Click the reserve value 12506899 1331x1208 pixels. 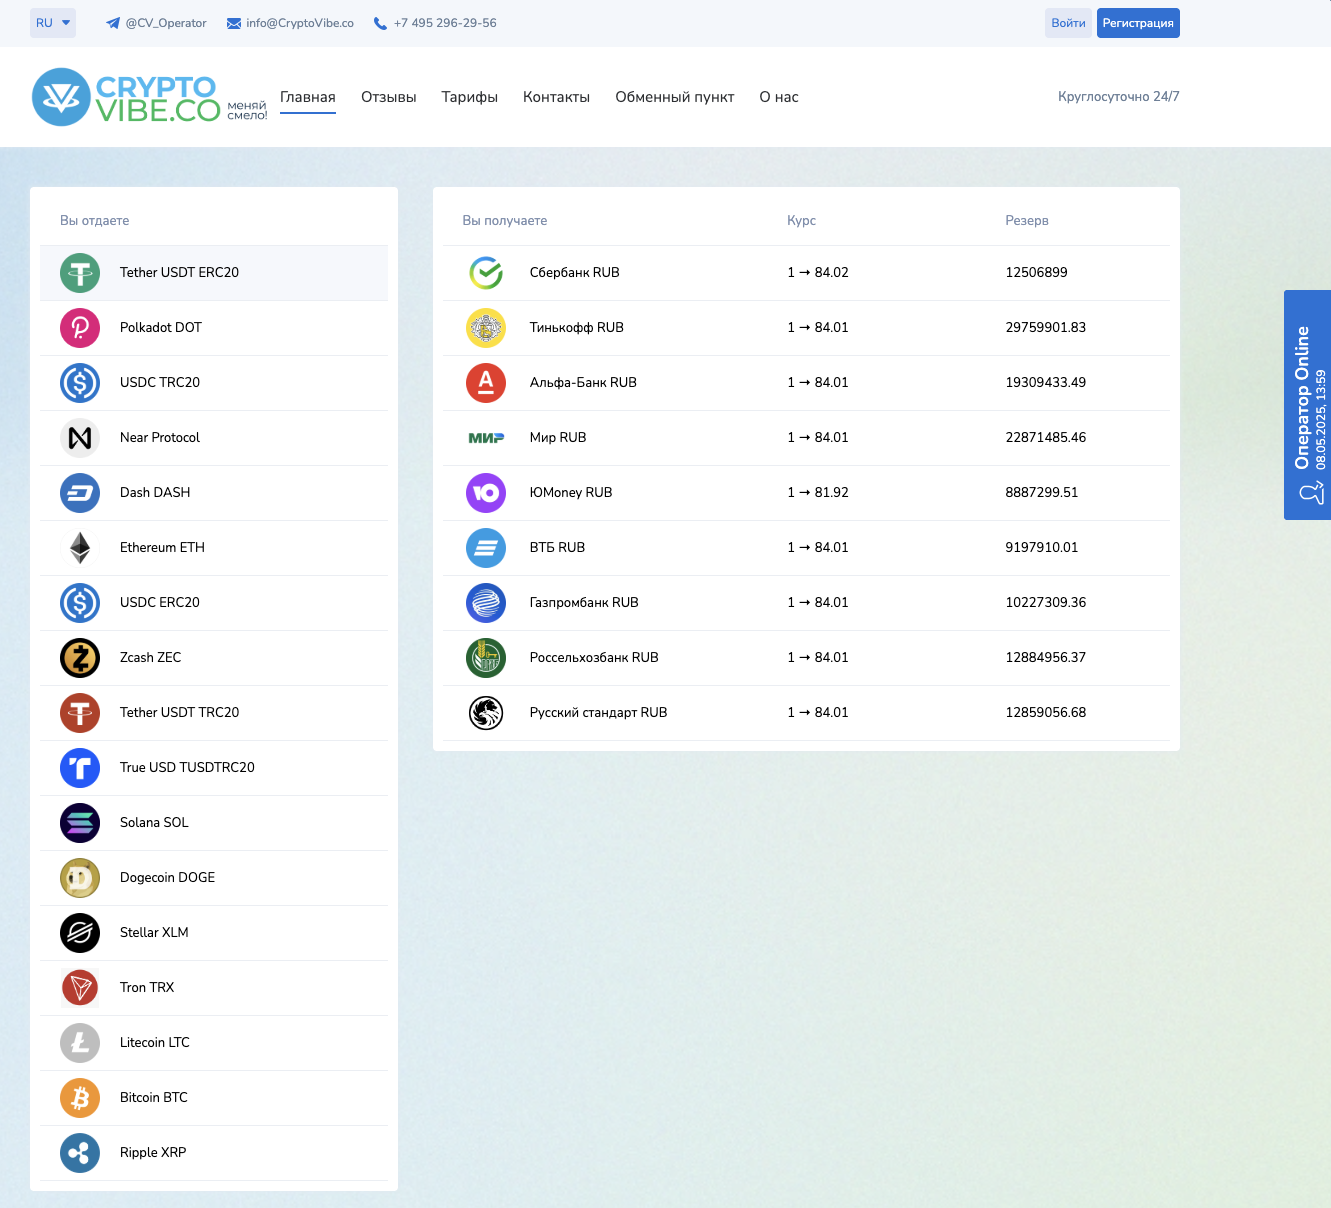tap(1037, 273)
